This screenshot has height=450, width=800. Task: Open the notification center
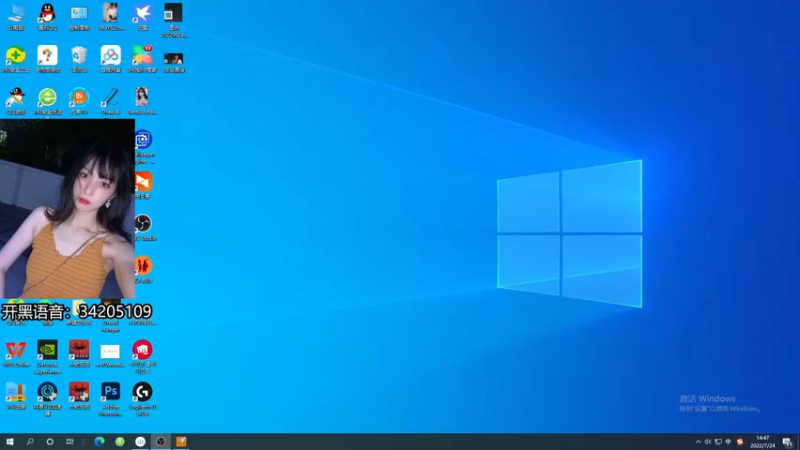788,442
